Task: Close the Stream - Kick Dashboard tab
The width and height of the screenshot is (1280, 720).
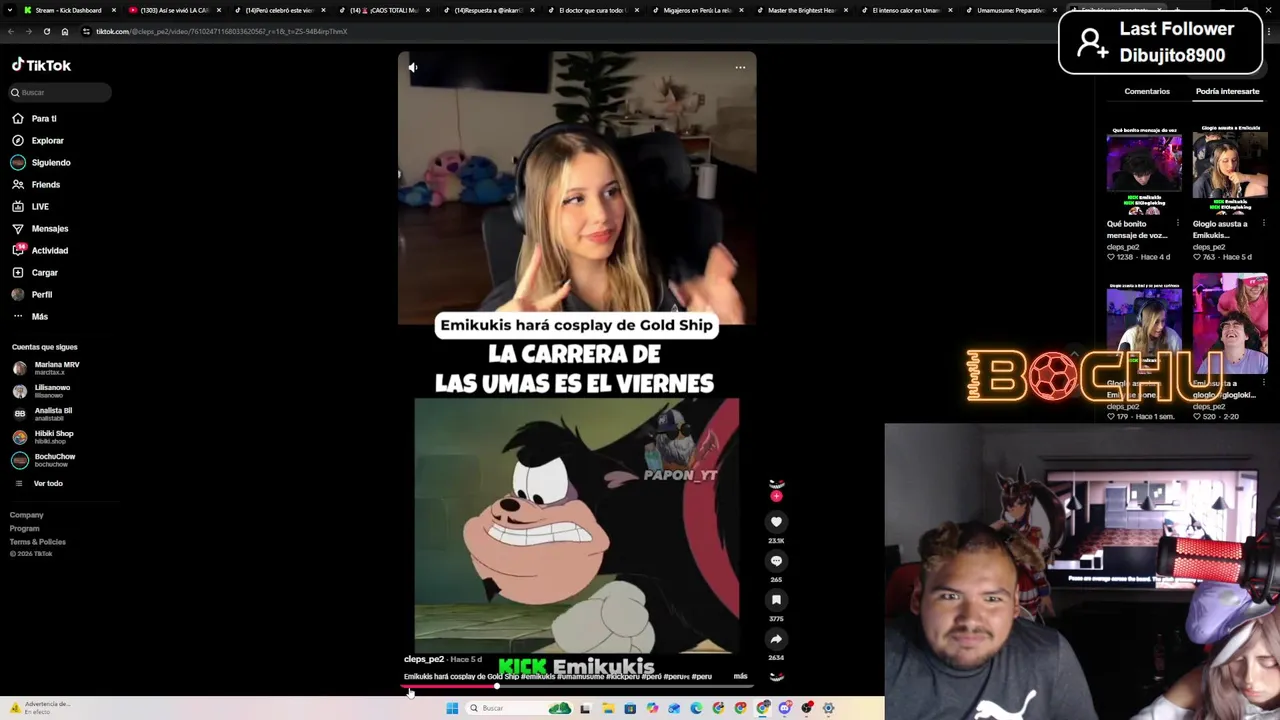Action: point(114,10)
